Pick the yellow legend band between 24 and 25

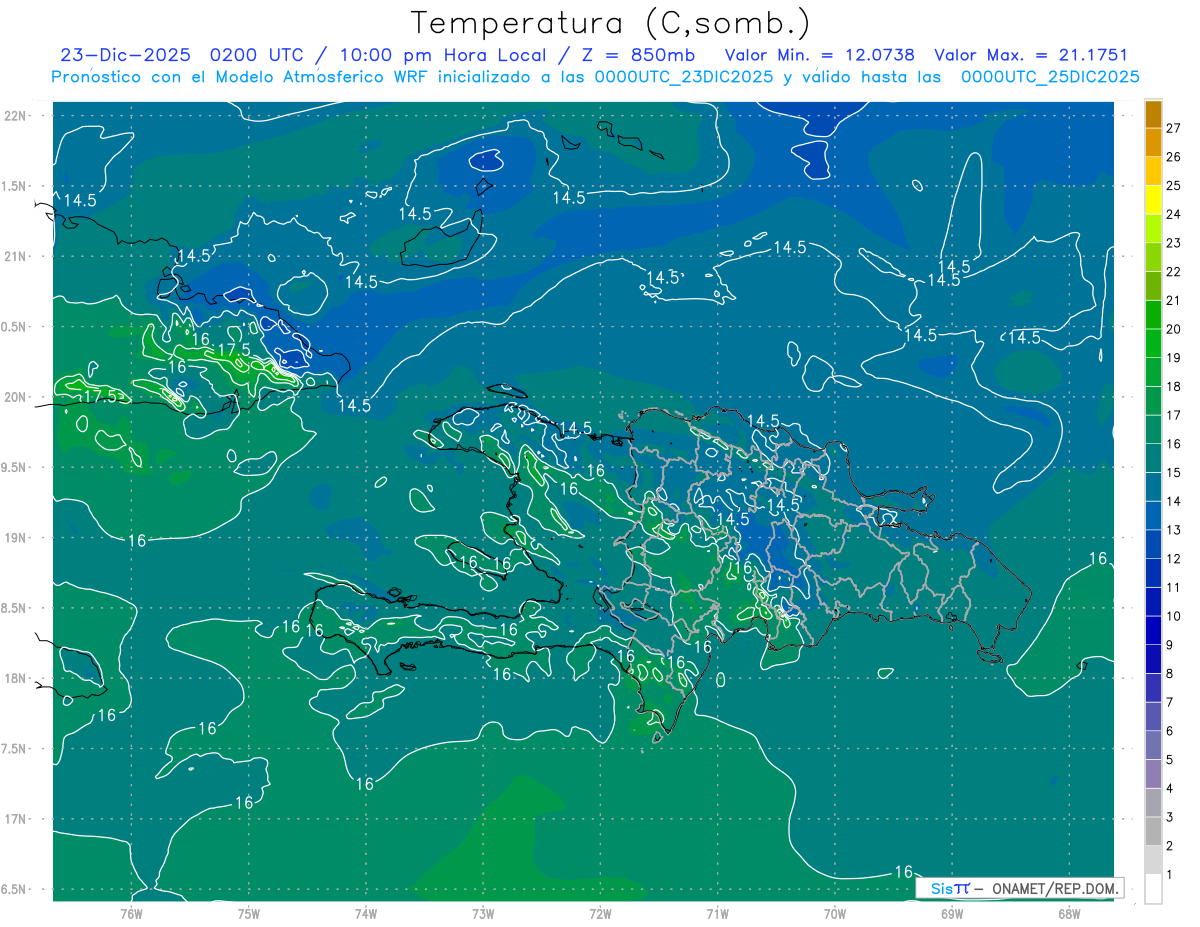coord(1153,200)
